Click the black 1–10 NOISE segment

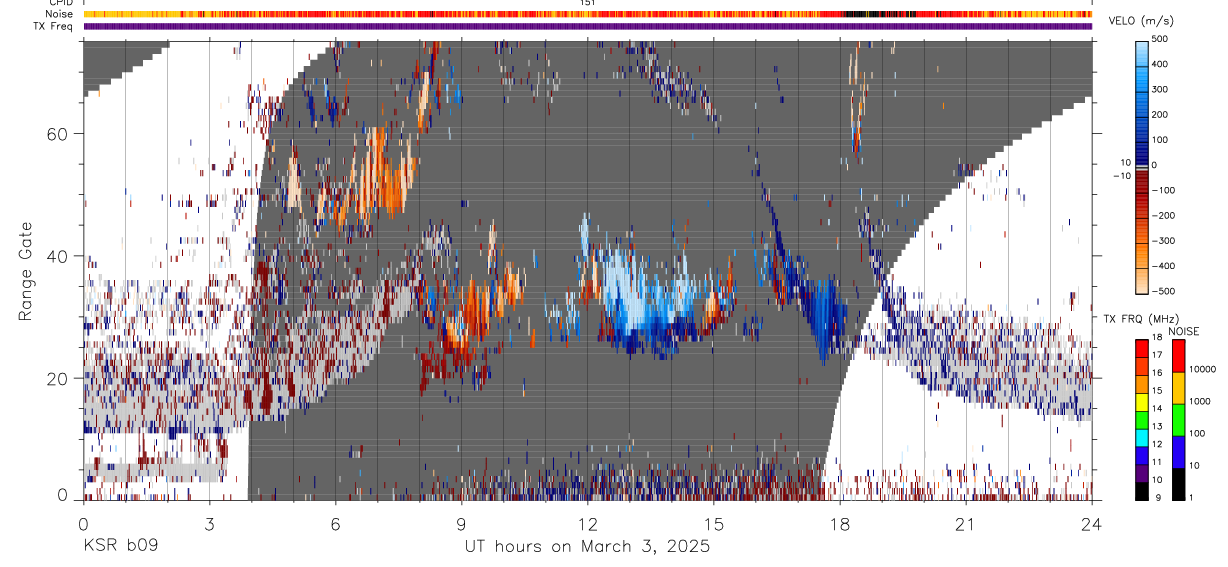coord(1179,484)
